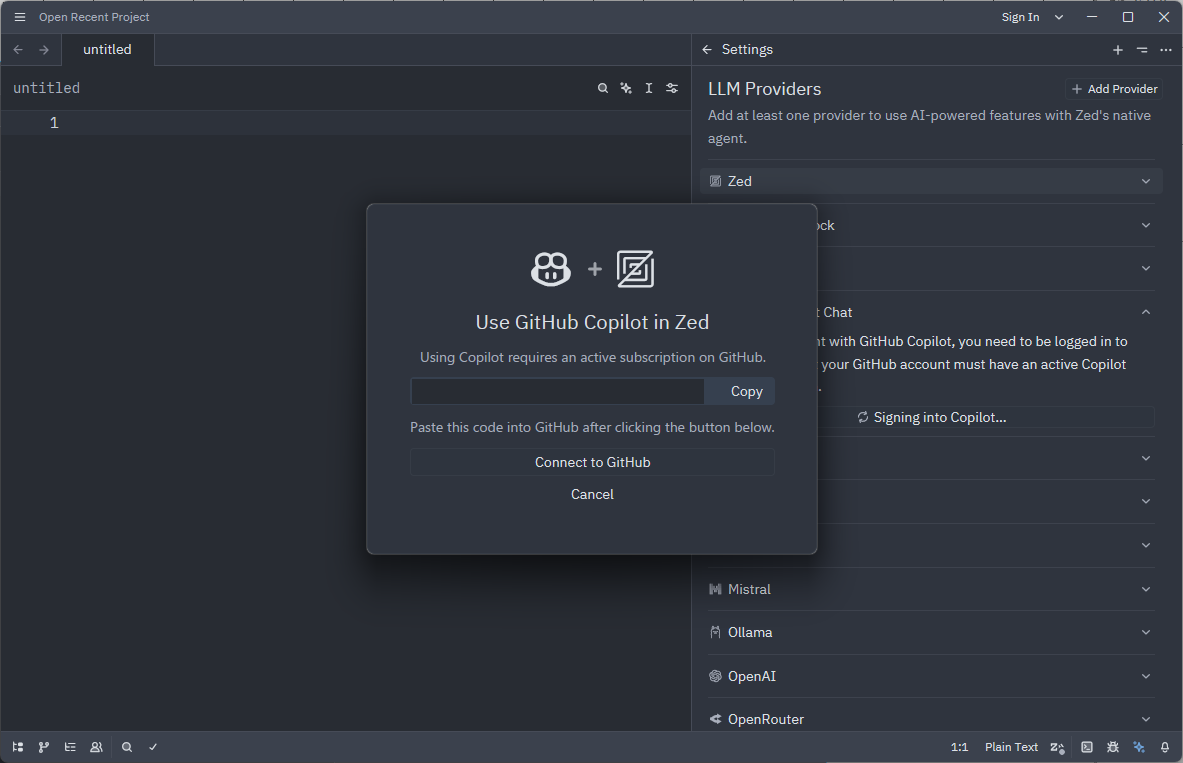Open the terminal panel from status bar
The width and height of the screenshot is (1183, 763).
pyautogui.click(x=1087, y=747)
